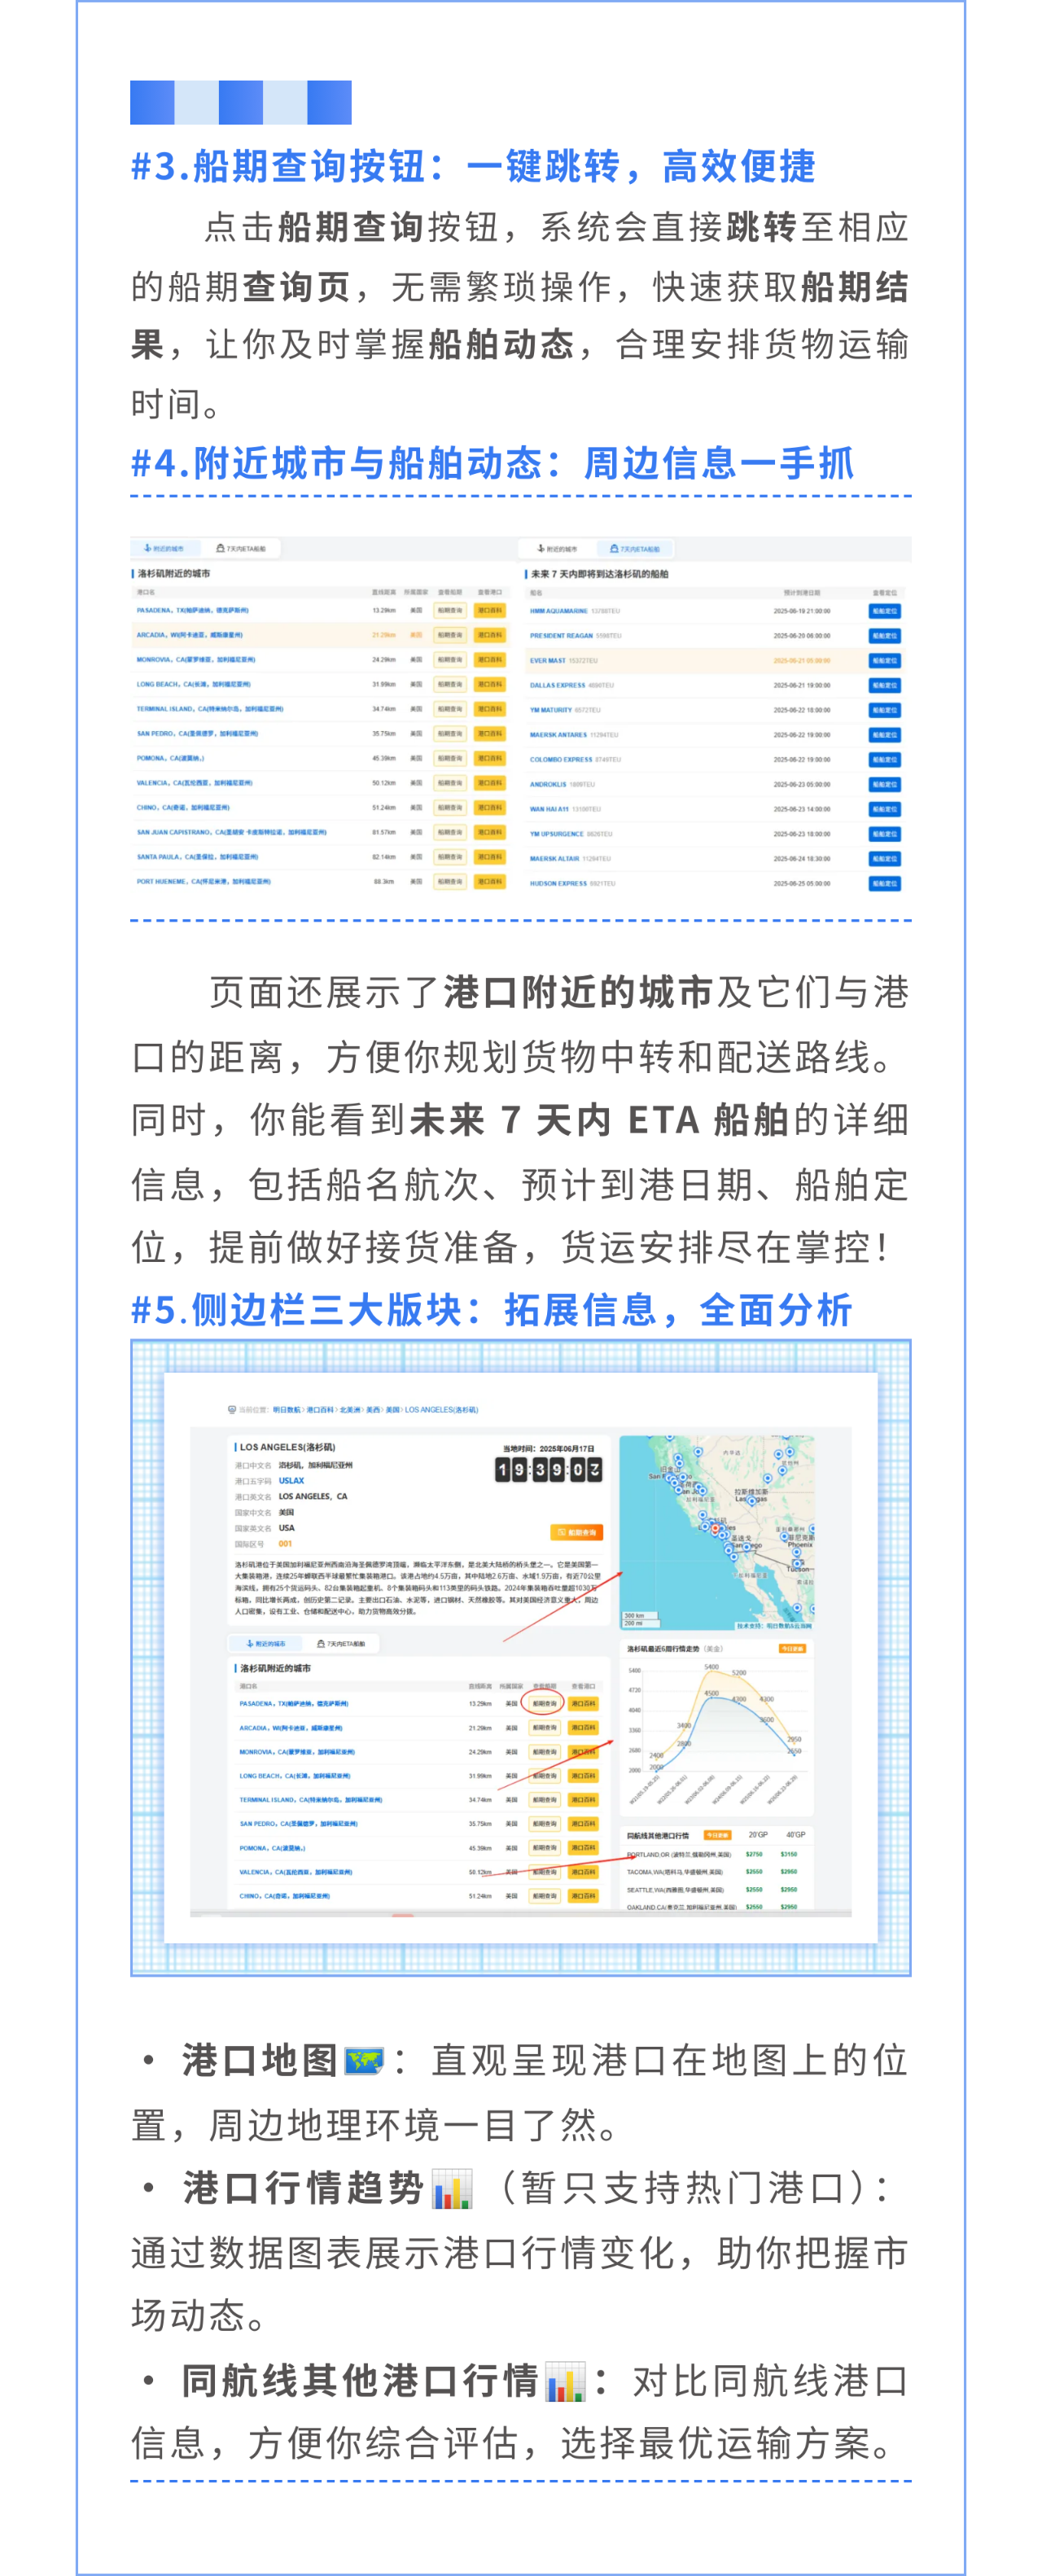The image size is (1042, 2576).
Task: Click 今日更新 badge beside 同航线其他港口行情
Action: (718, 1835)
